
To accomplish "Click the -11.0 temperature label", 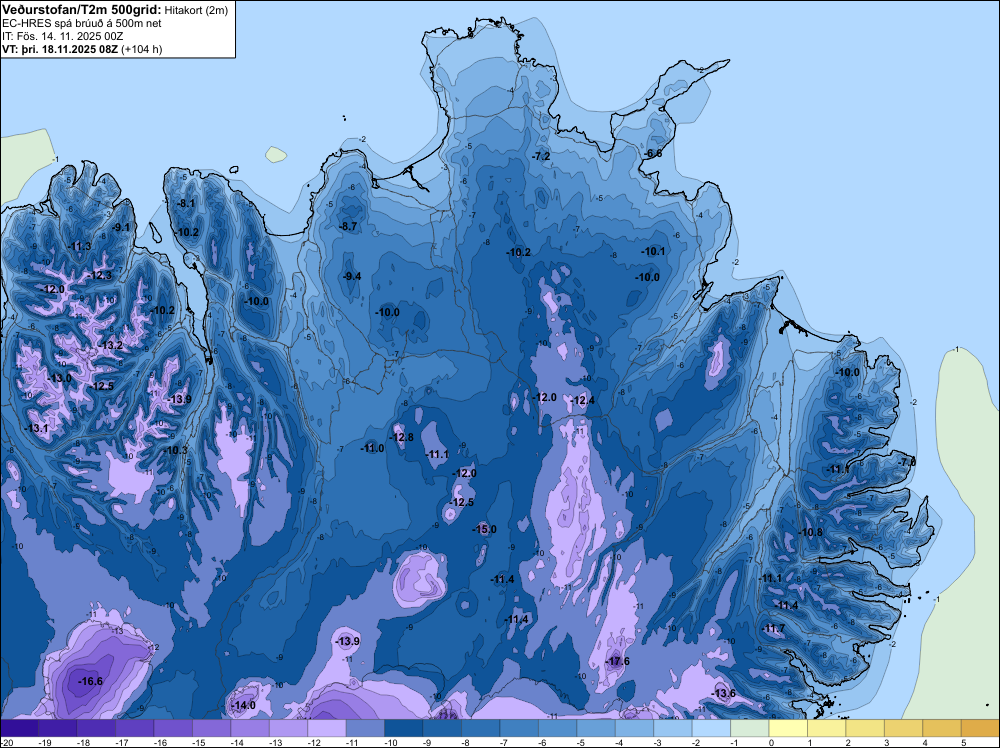I will point(372,448).
